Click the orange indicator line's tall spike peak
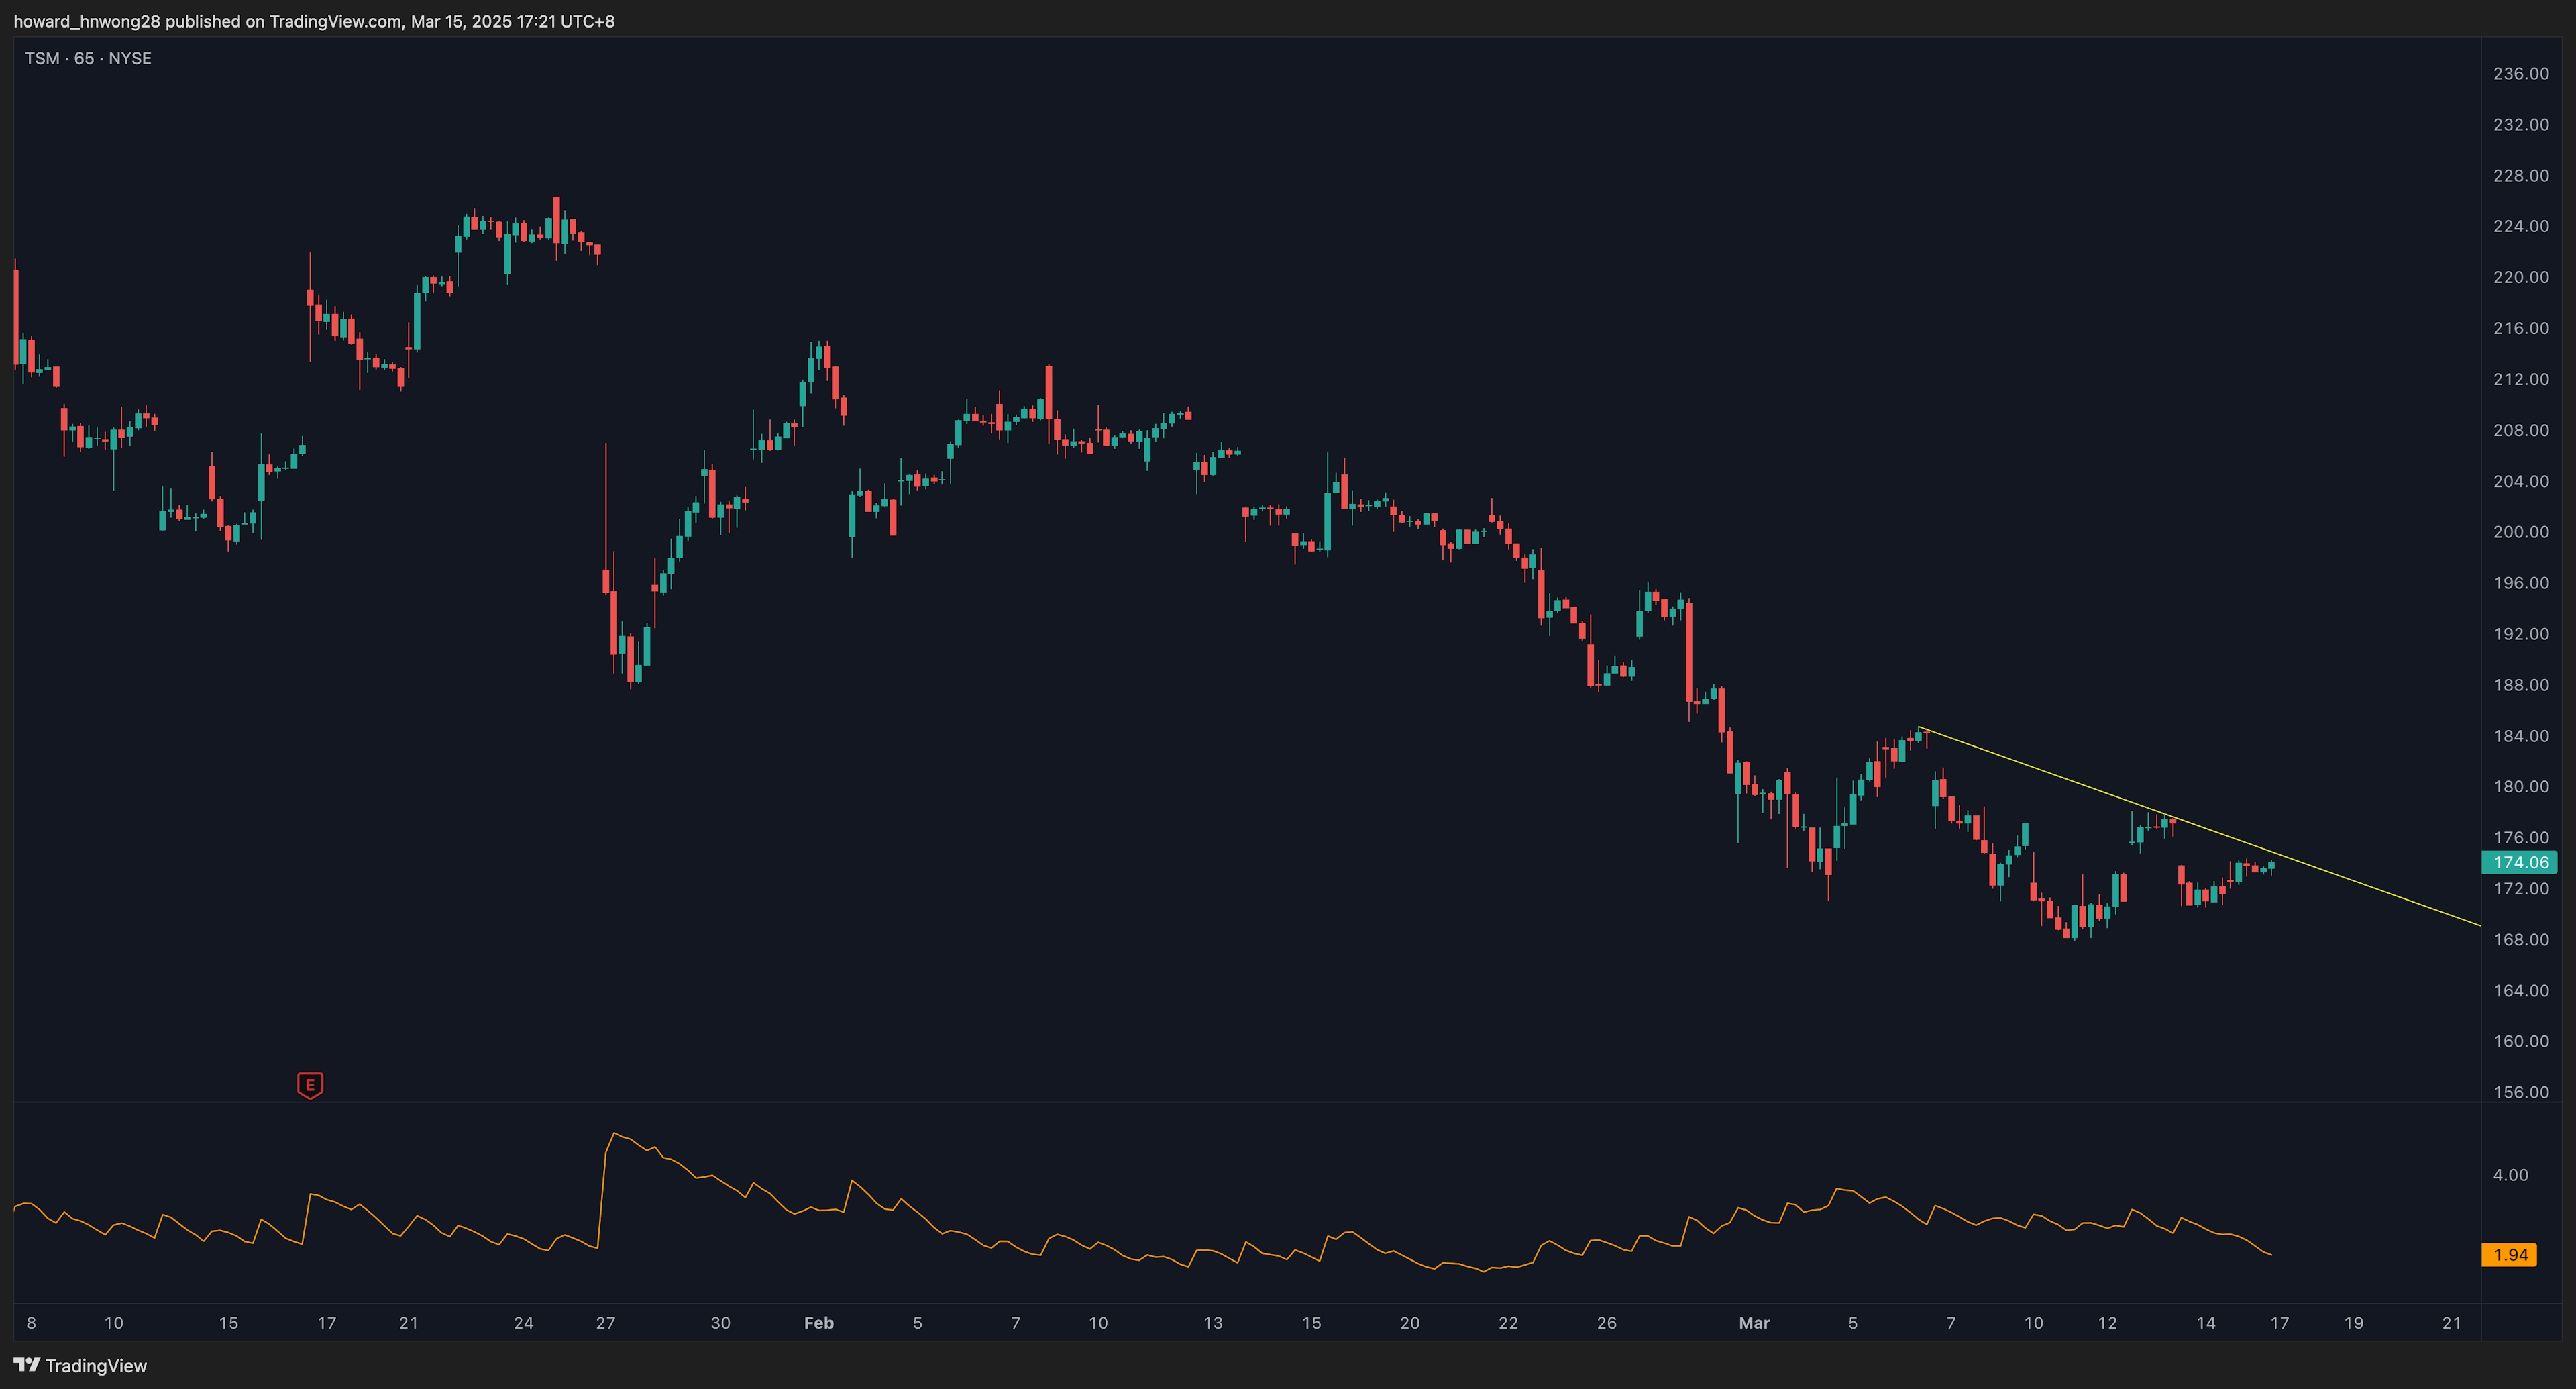The image size is (2576, 1389). 615,1134
